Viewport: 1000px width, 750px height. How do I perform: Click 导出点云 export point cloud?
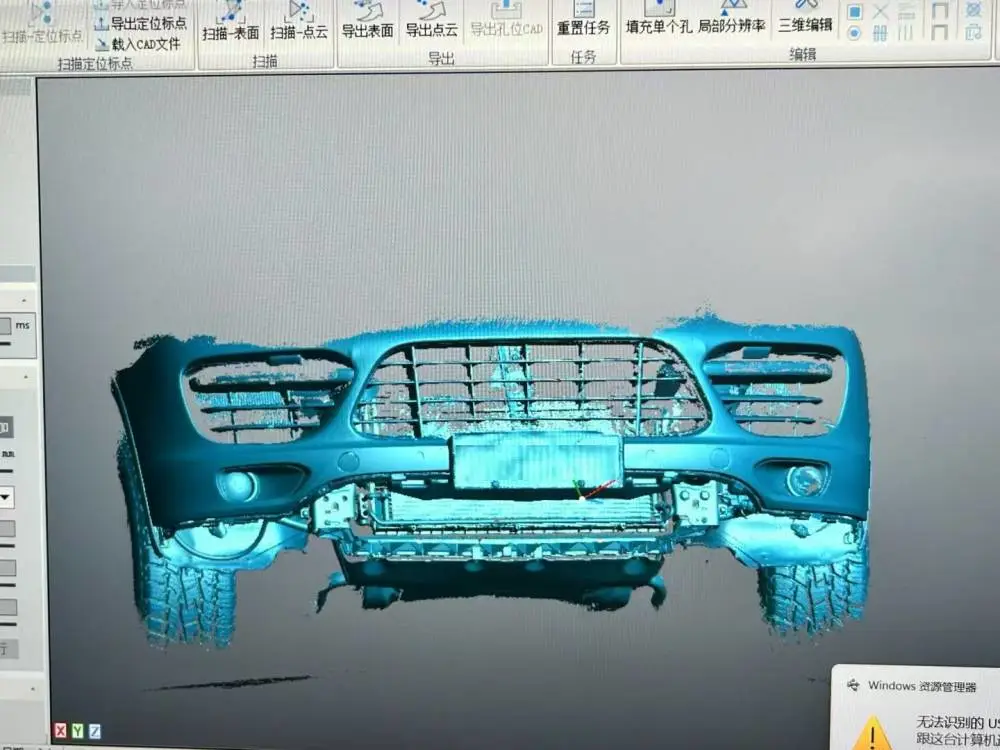click(432, 21)
